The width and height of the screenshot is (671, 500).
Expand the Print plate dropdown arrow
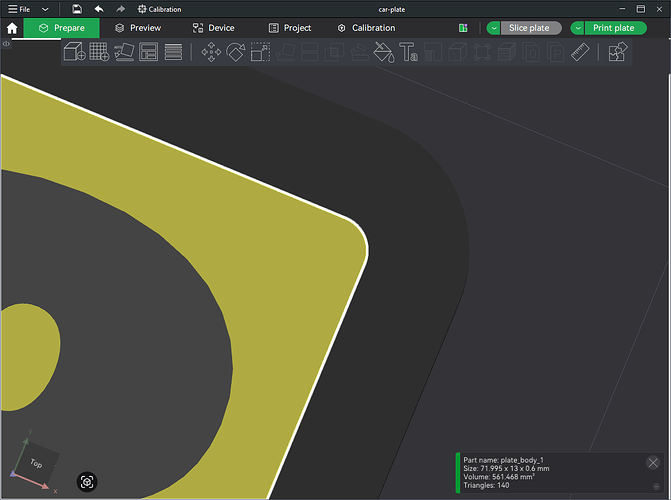coord(578,28)
